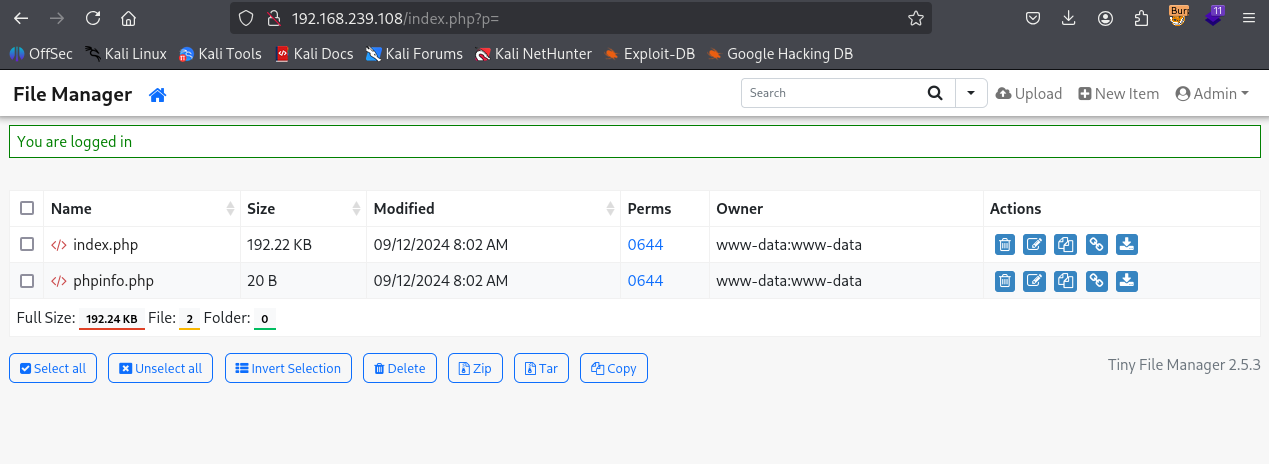Click the direct link icon for index.php
This screenshot has width=1269, height=464.
click(x=1097, y=245)
